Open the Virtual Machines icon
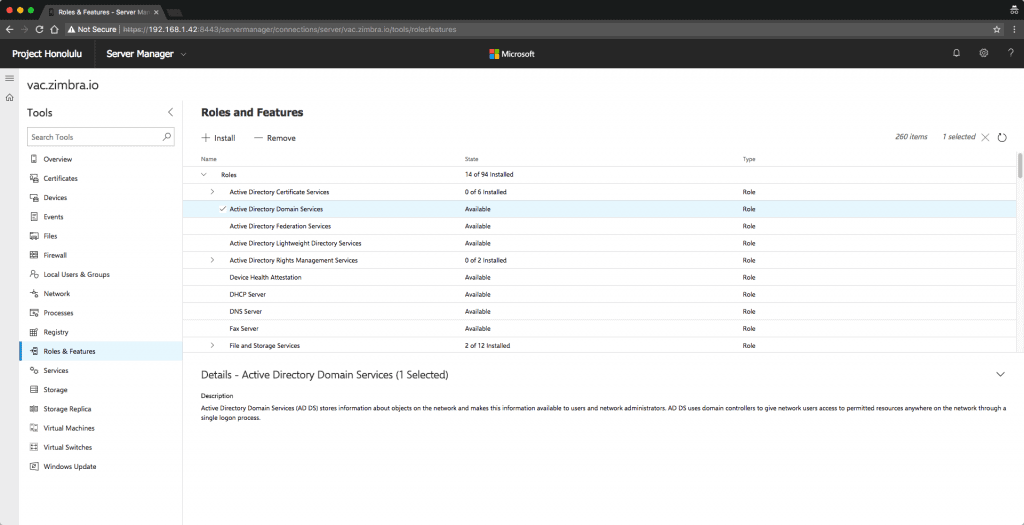Viewport: 1024px width, 525px height. [x=34, y=428]
